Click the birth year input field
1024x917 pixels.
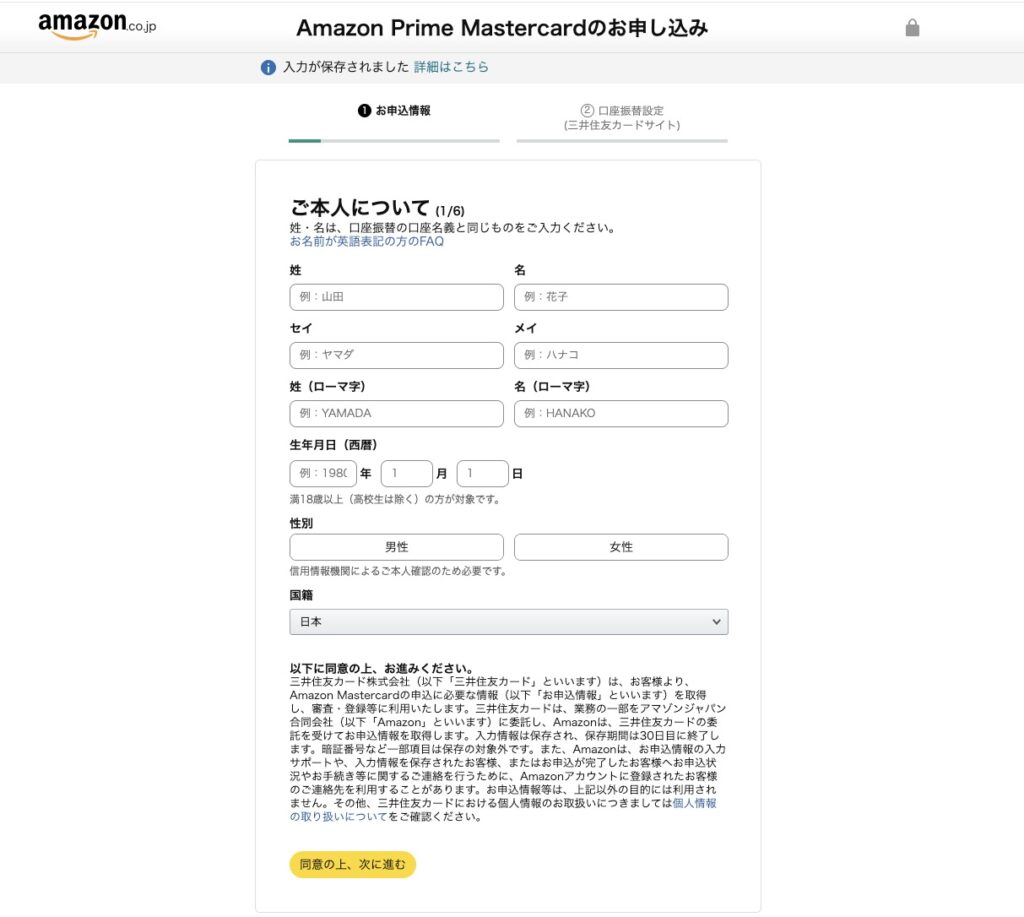pos(323,473)
